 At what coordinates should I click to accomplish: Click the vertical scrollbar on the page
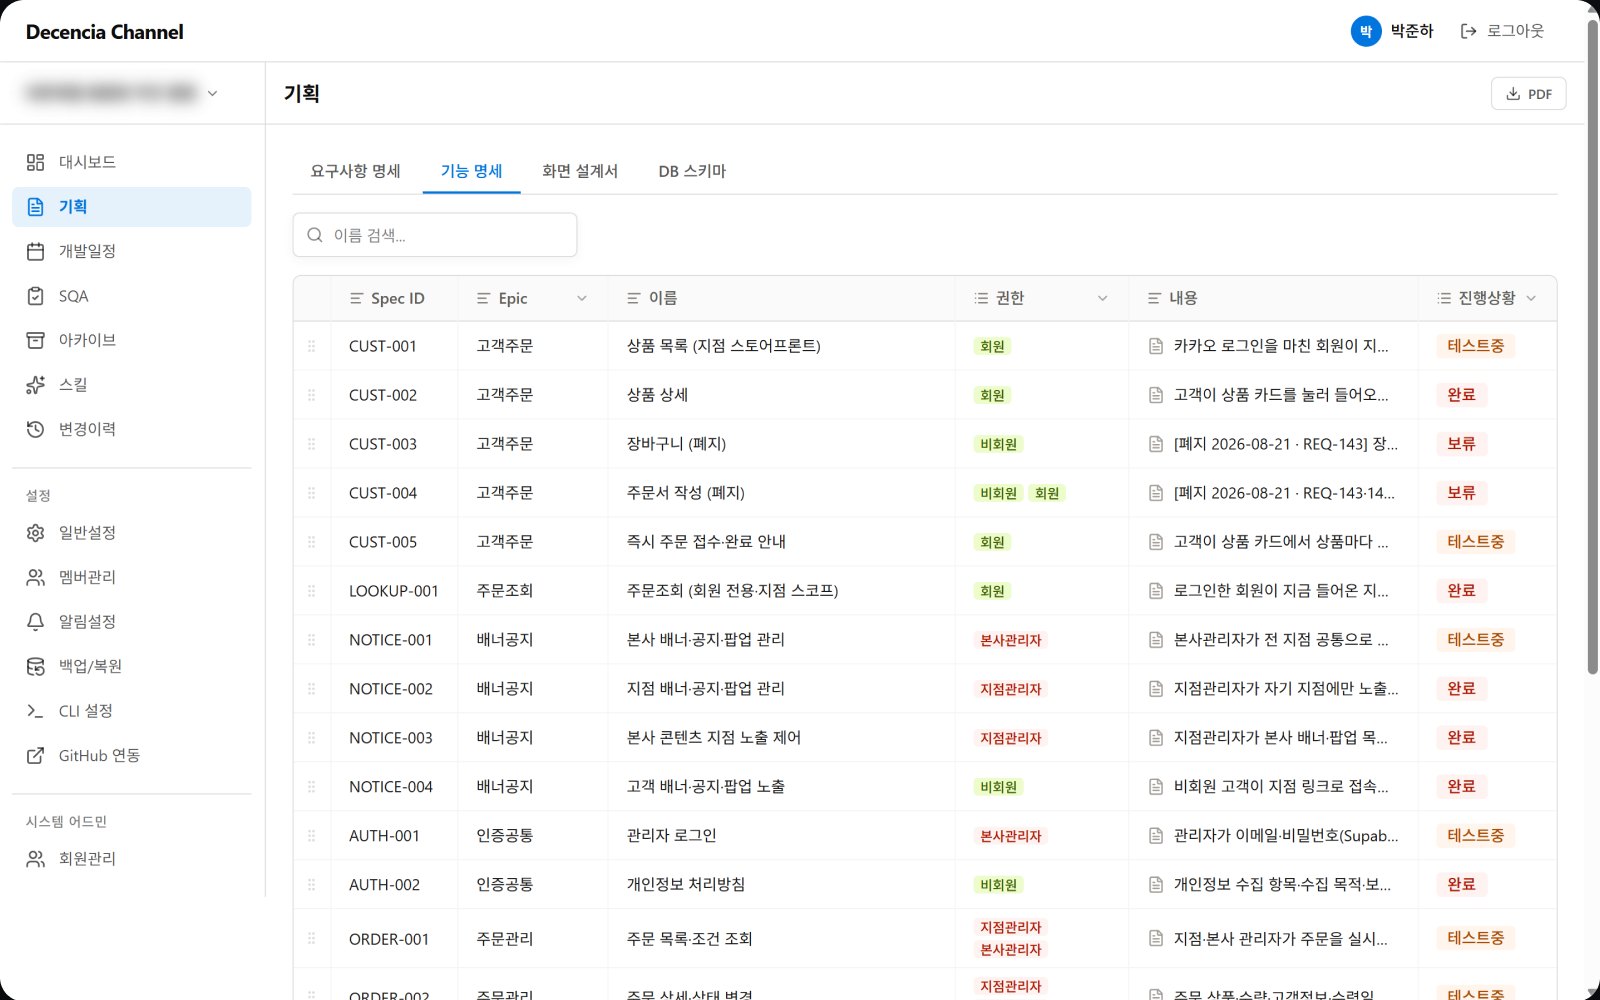pyautogui.click(x=1593, y=346)
